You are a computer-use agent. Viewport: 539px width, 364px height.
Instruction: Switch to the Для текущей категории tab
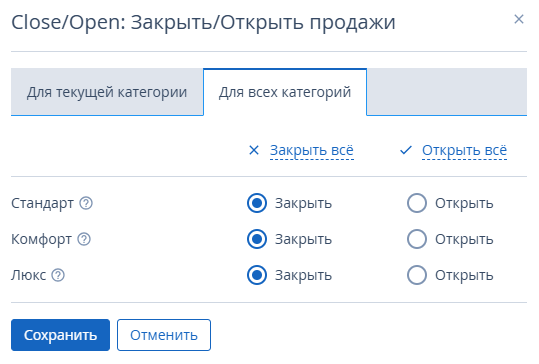(107, 92)
